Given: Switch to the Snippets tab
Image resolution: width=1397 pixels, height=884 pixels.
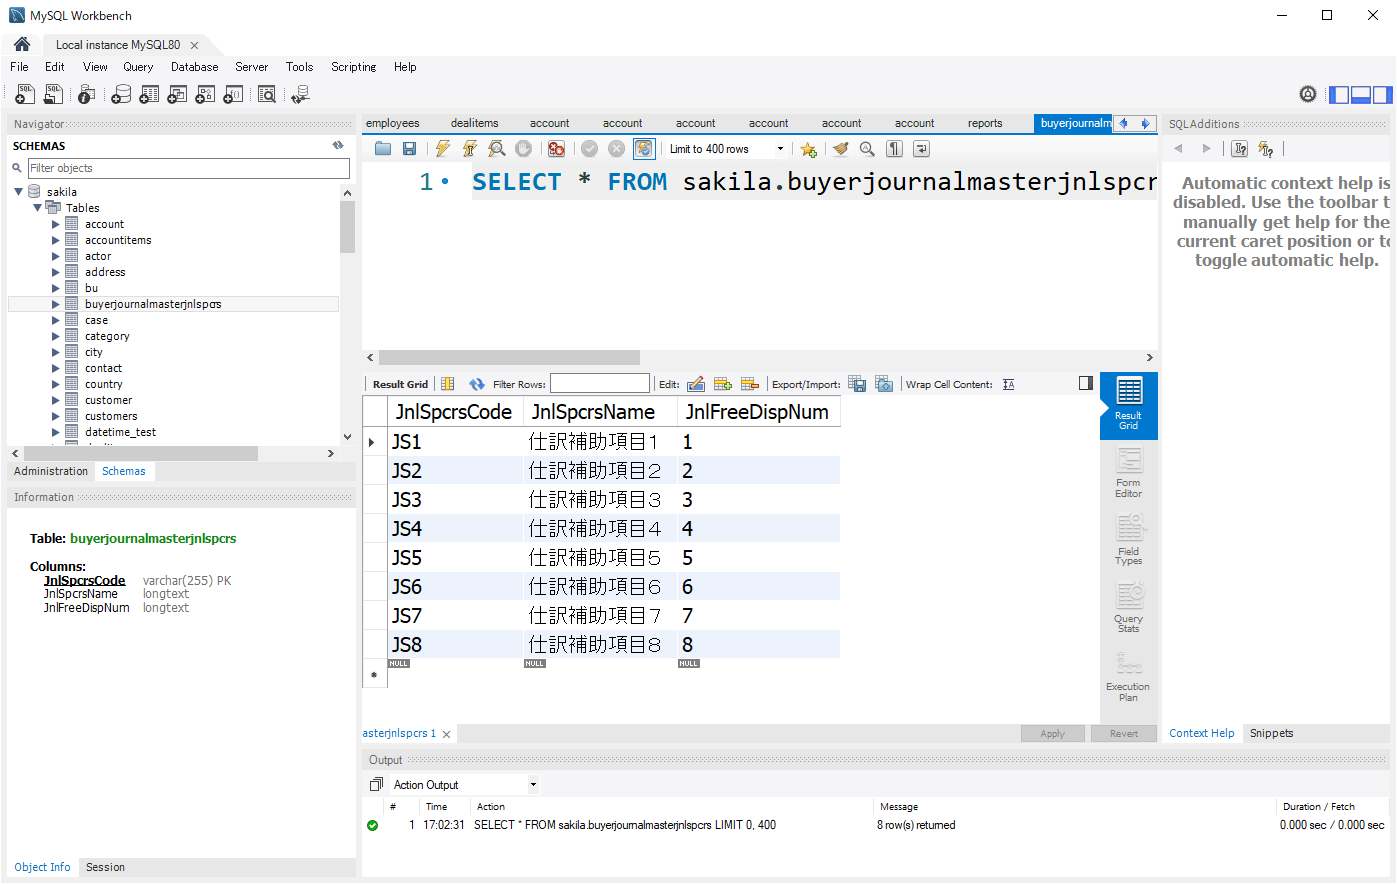Looking at the screenshot, I should 1271,733.
